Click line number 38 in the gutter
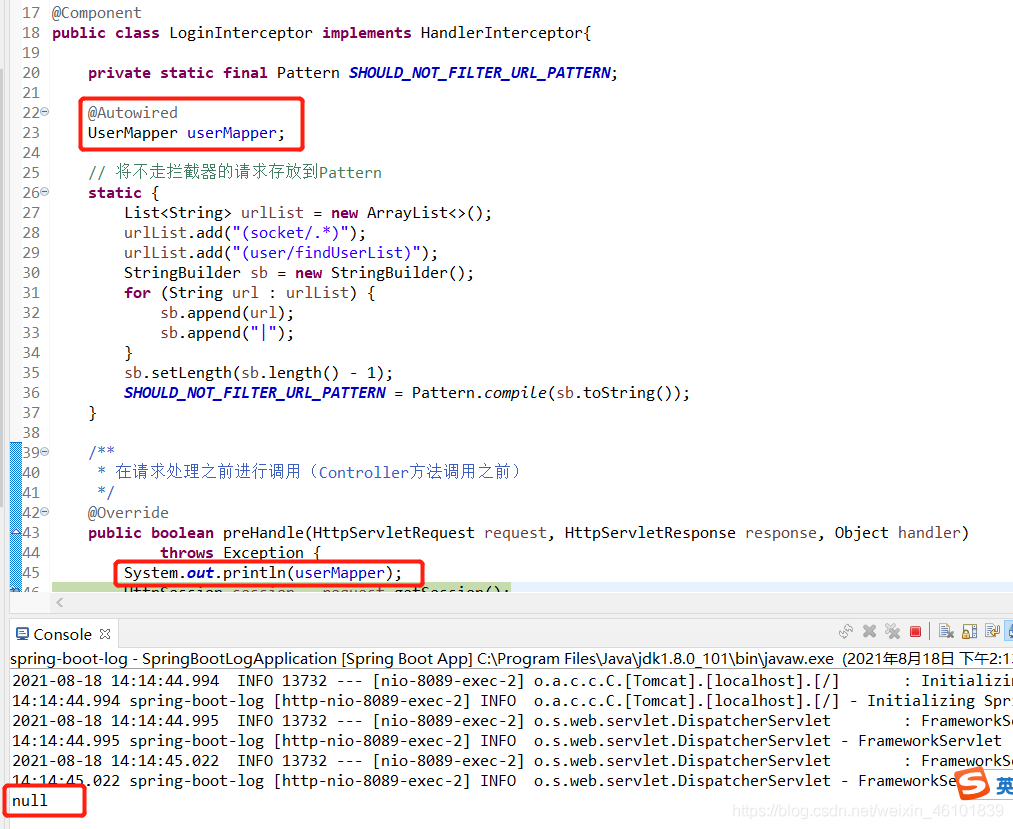The image size is (1013, 829). 30,433
